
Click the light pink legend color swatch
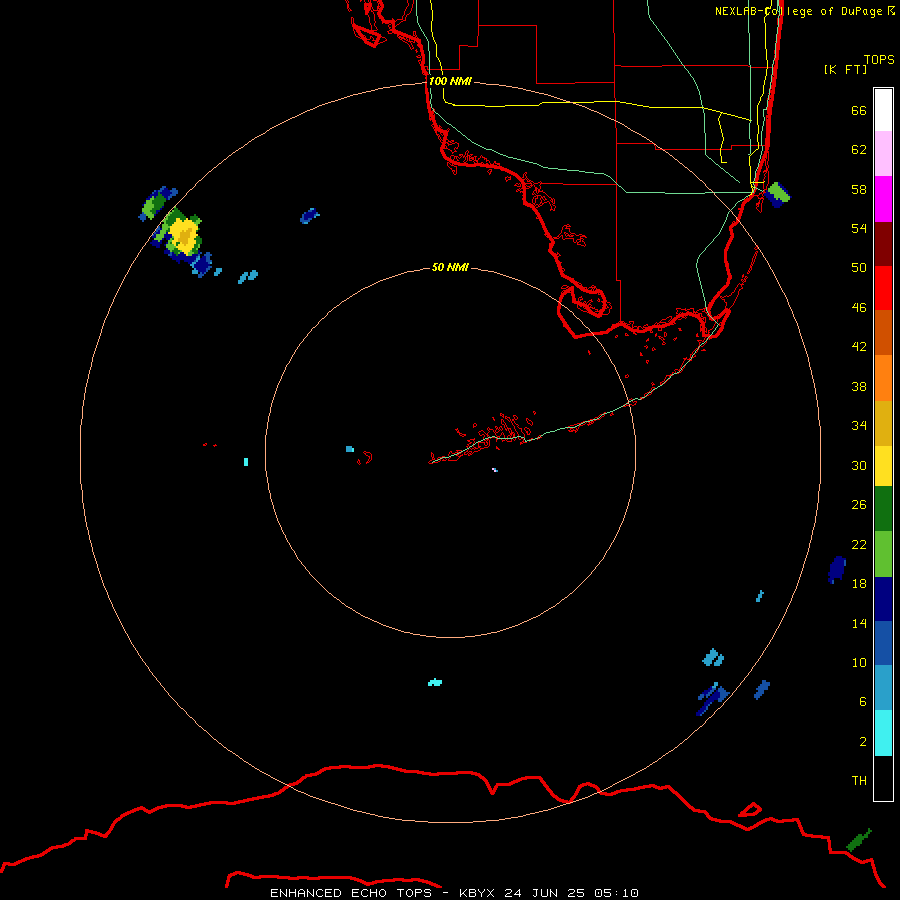tap(883, 153)
